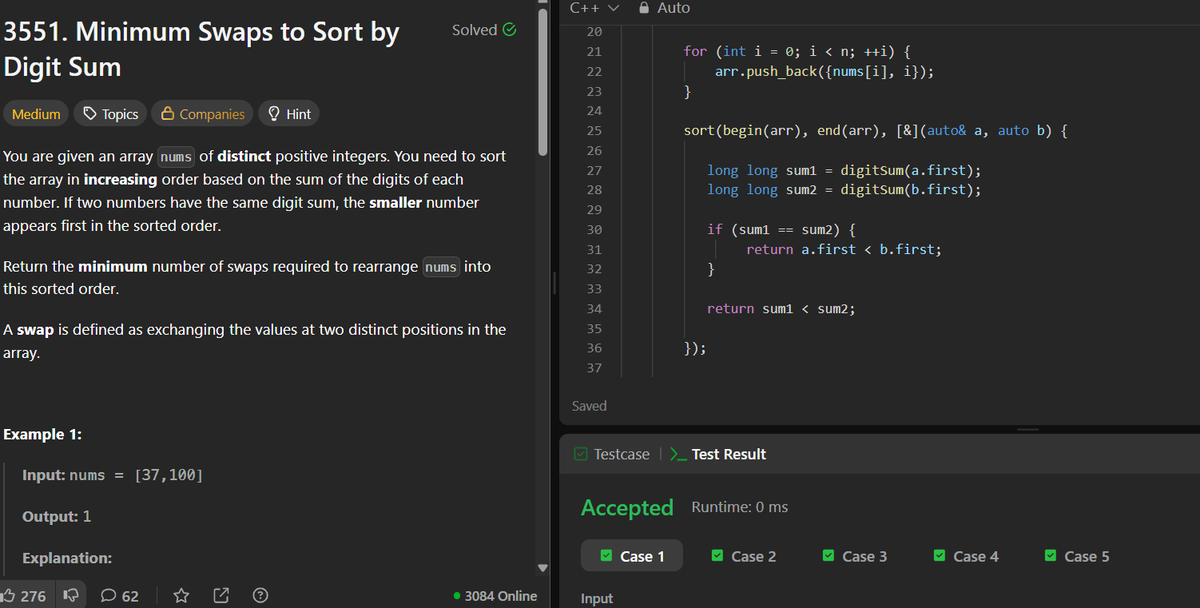The width and height of the screenshot is (1200, 608).
Task: Click the Example 1 heading
Action: [43, 434]
